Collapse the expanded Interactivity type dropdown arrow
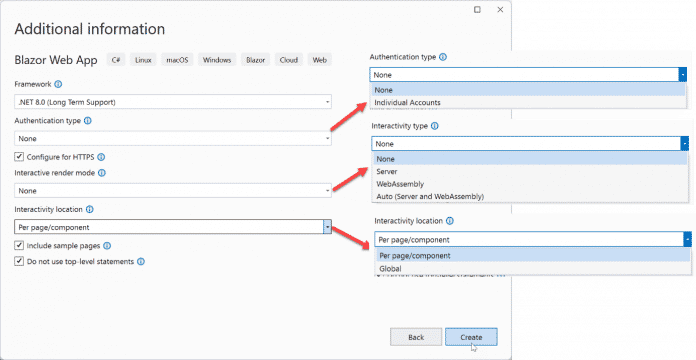Viewport: 696px width, 360px height. click(x=685, y=143)
